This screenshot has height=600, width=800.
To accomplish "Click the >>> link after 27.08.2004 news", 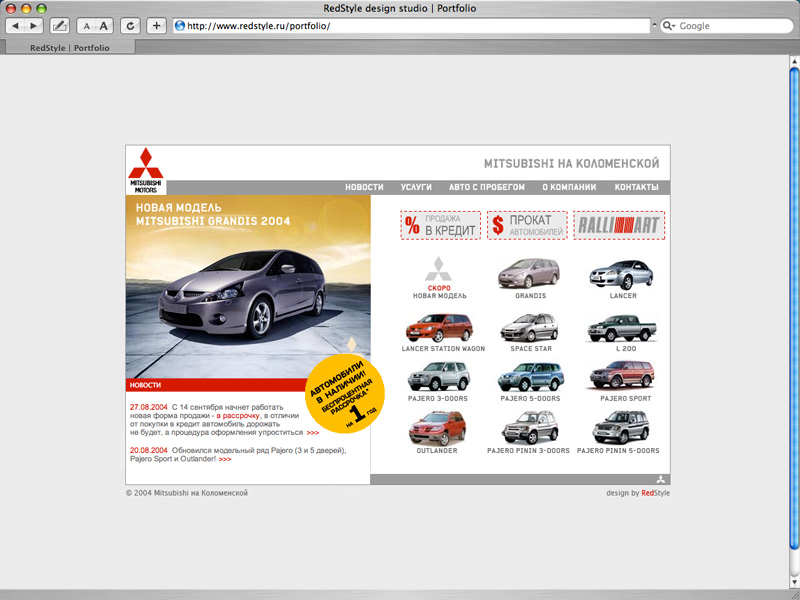I will [x=313, y=433].
